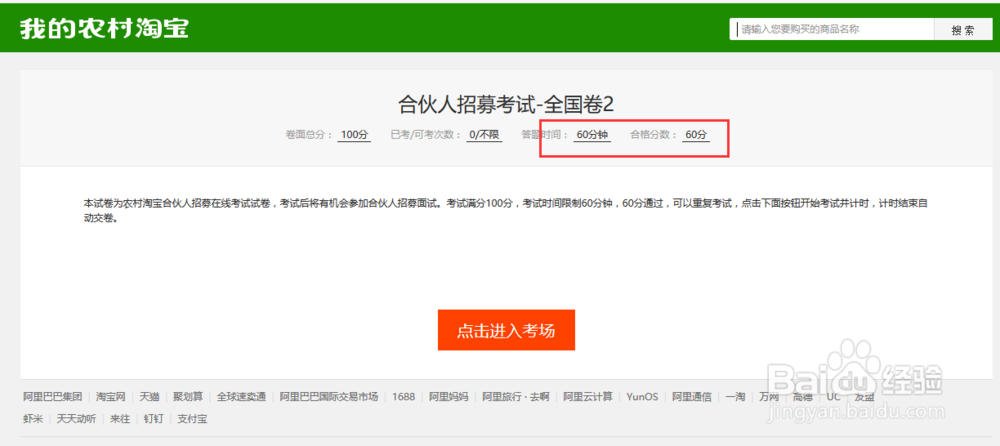Open the 淘宝网 footer link
This screenshot has height=446, width=1000.
(111, 396)
